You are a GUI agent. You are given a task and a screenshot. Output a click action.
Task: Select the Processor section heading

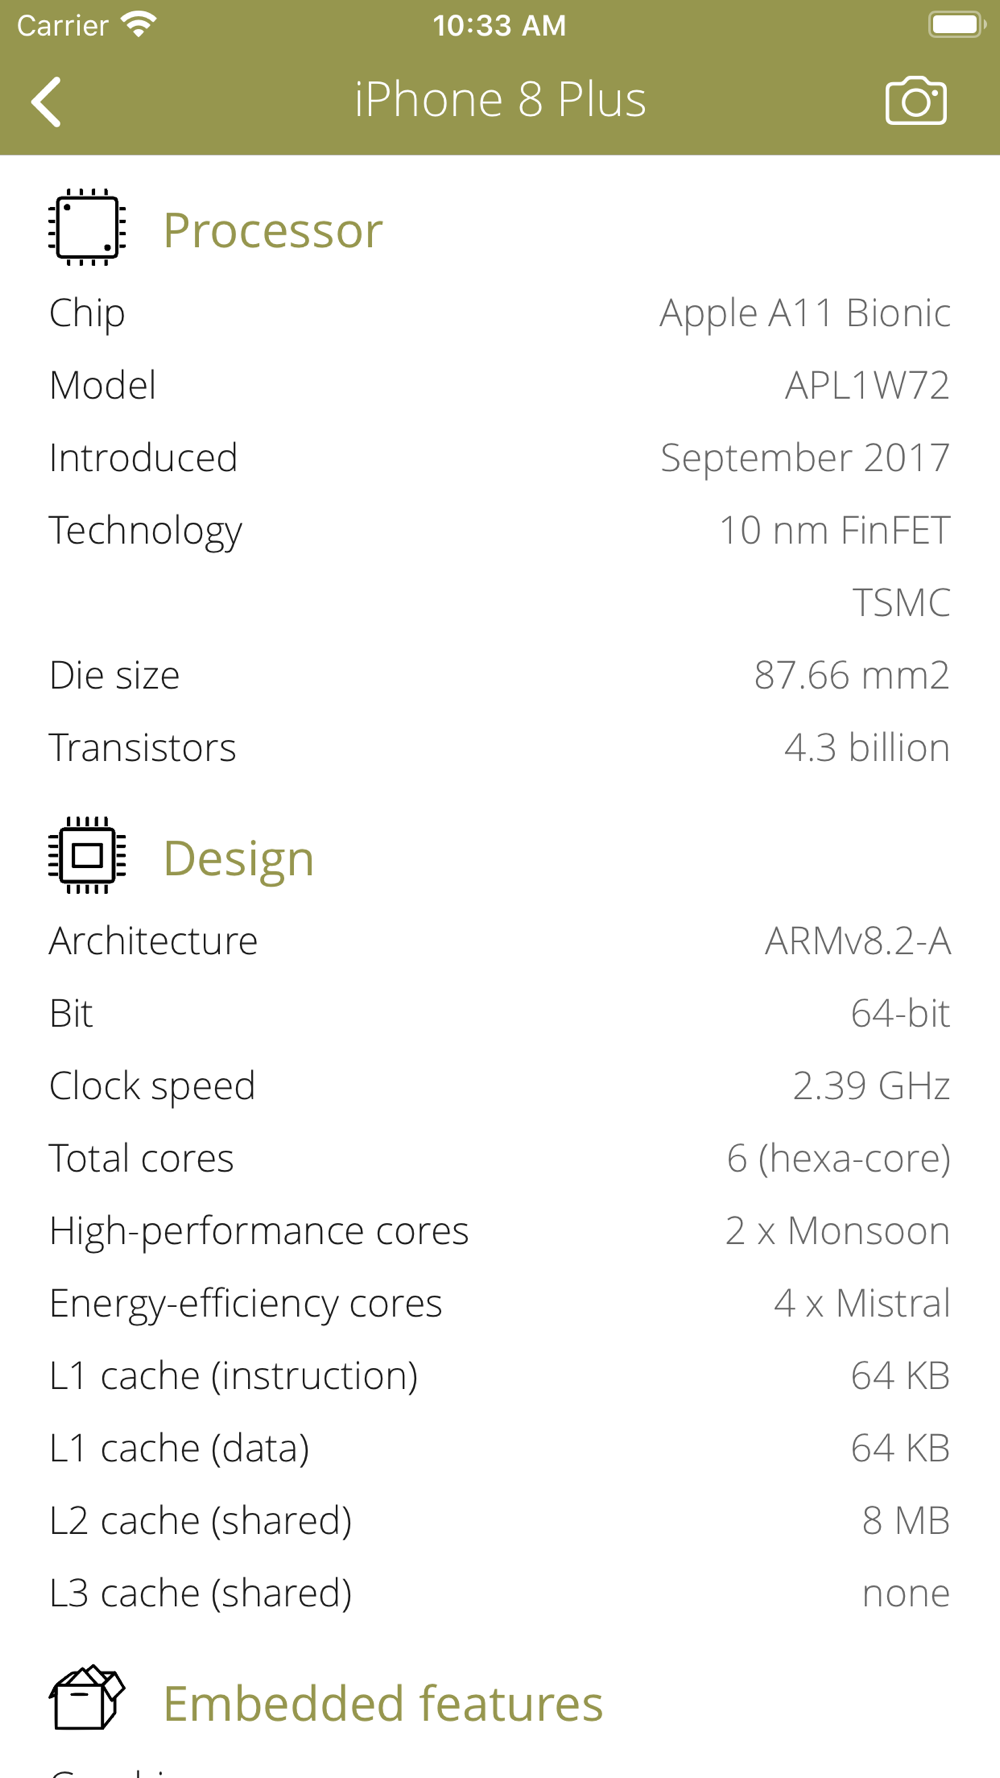click(273, 230)
